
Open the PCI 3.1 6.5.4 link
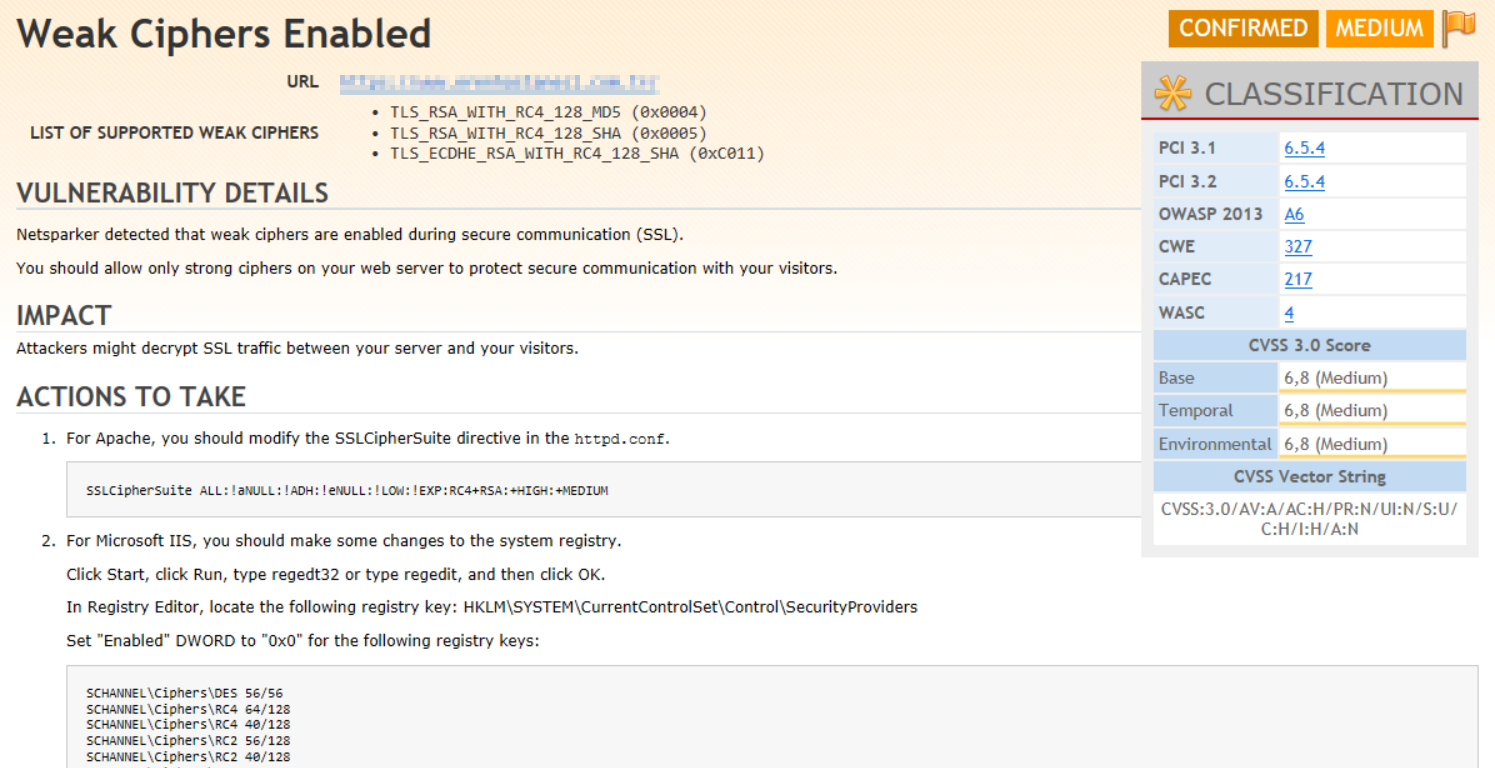click(x=1304, y=148)
